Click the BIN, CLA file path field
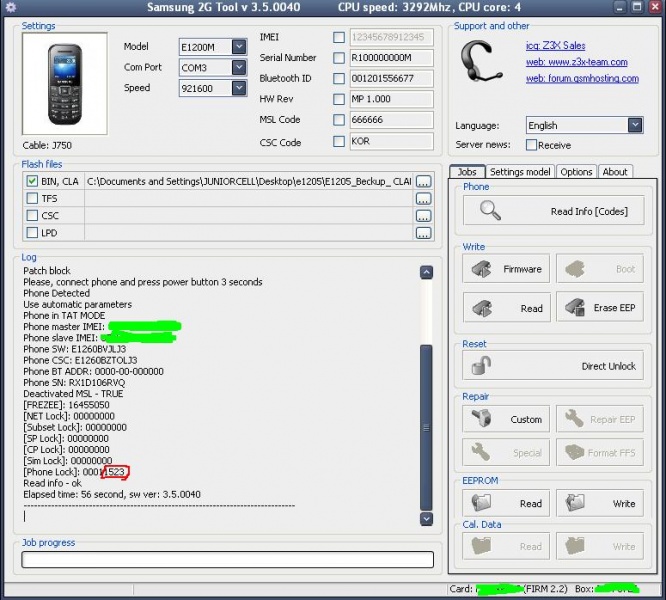Screen dimensions: 666x600 pos(248,182)
